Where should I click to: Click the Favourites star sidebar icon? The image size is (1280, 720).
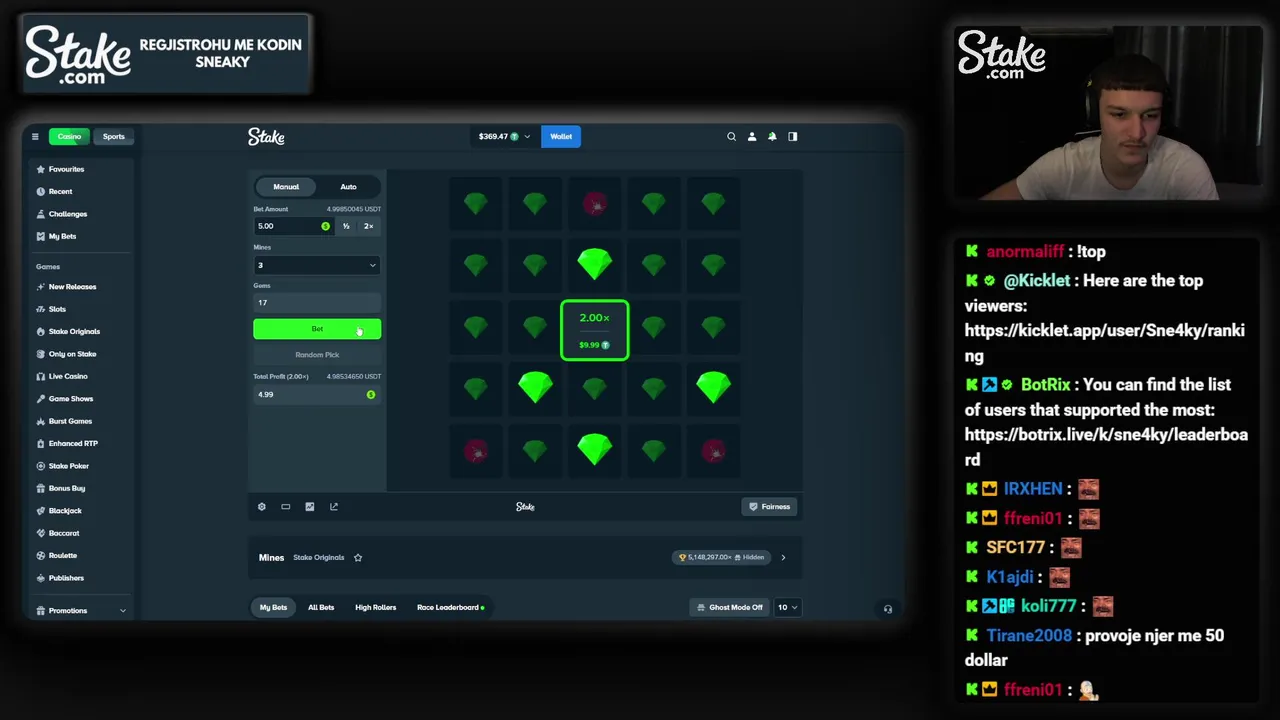[x=40, y=169]
